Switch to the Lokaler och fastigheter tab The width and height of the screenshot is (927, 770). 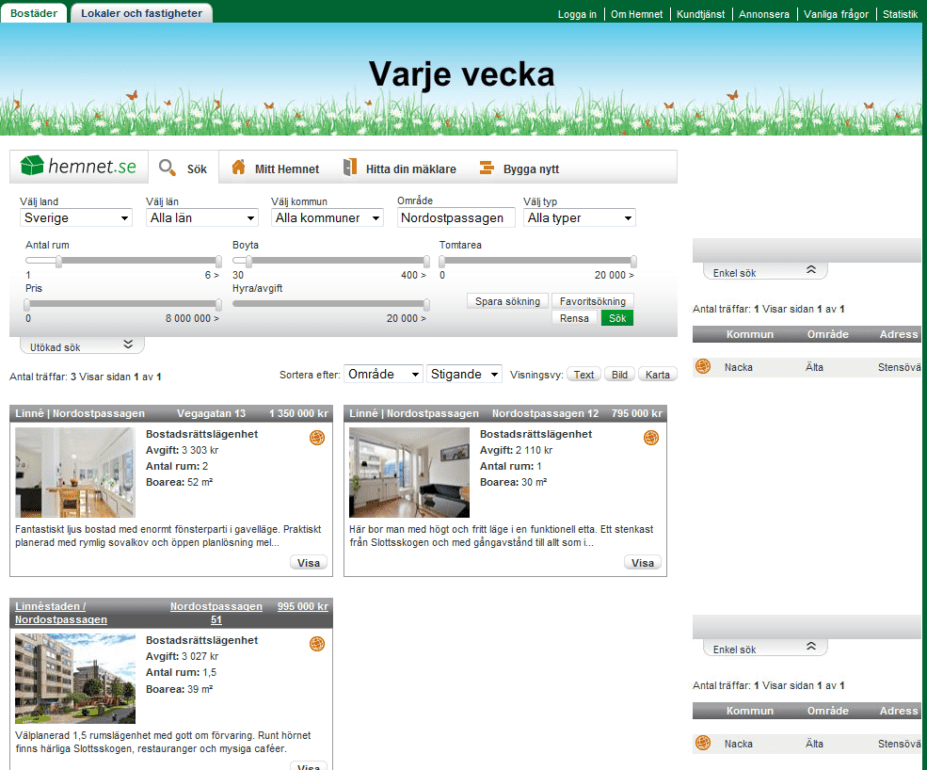[x=141, y=13]
